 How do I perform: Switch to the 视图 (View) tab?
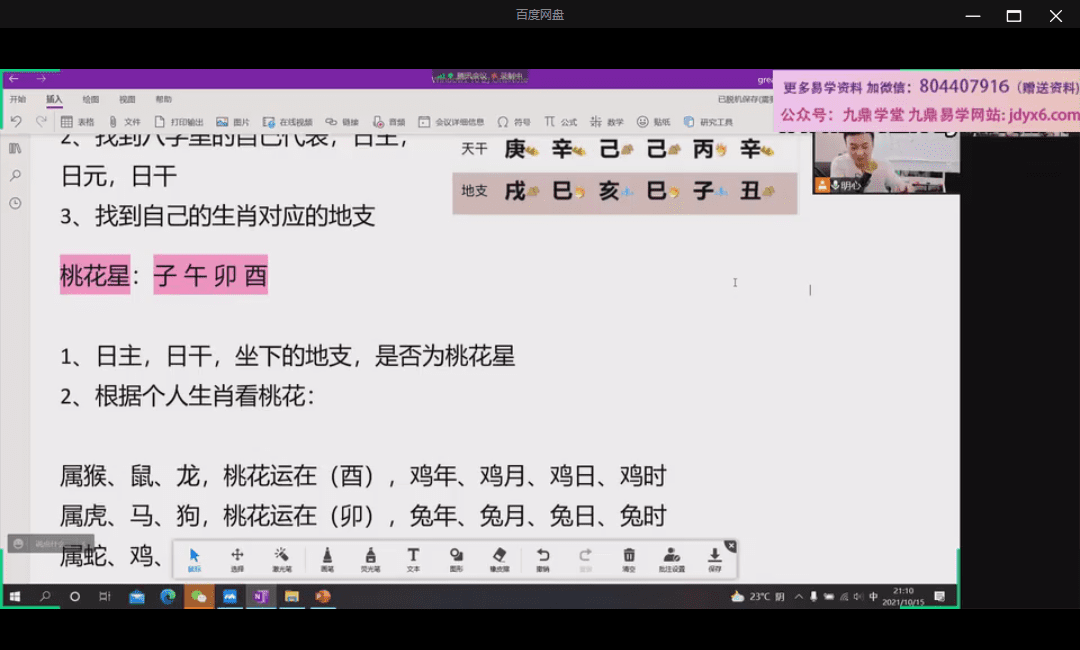tap(127, 100)
